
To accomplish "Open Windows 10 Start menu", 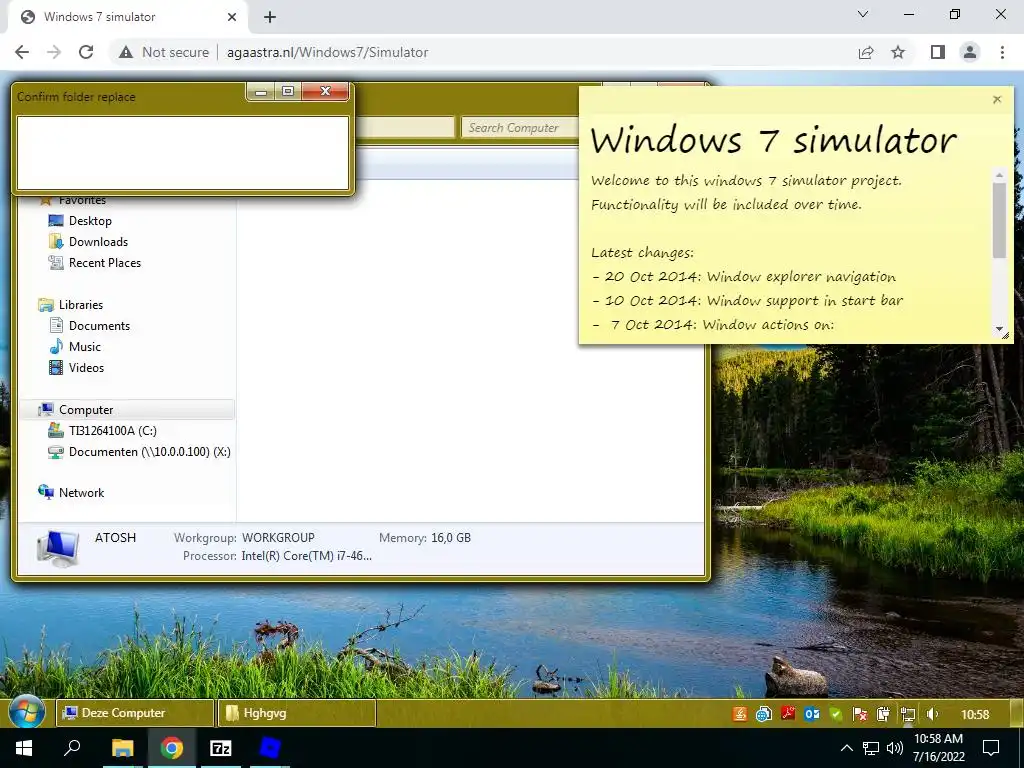I will coord(24,748).
